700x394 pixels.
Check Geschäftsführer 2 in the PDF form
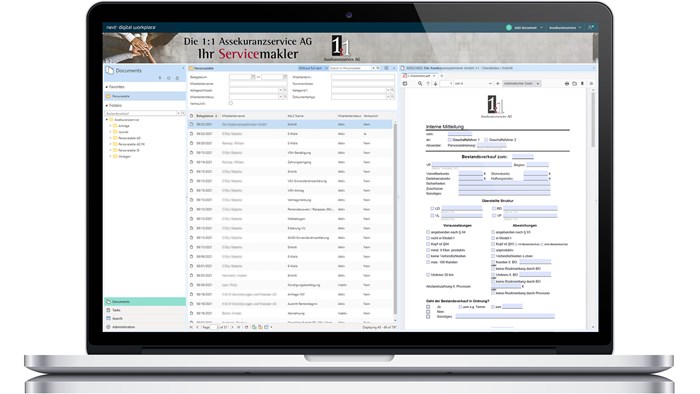click(x=486, y=140)
